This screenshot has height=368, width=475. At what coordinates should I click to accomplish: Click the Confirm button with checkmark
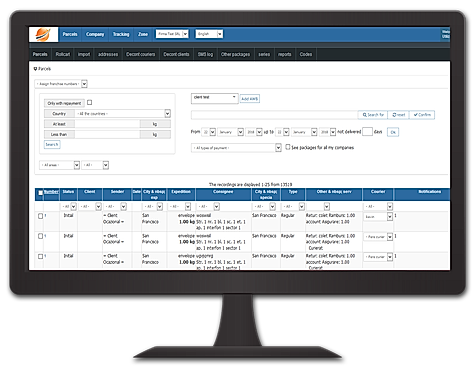(422, 115)
